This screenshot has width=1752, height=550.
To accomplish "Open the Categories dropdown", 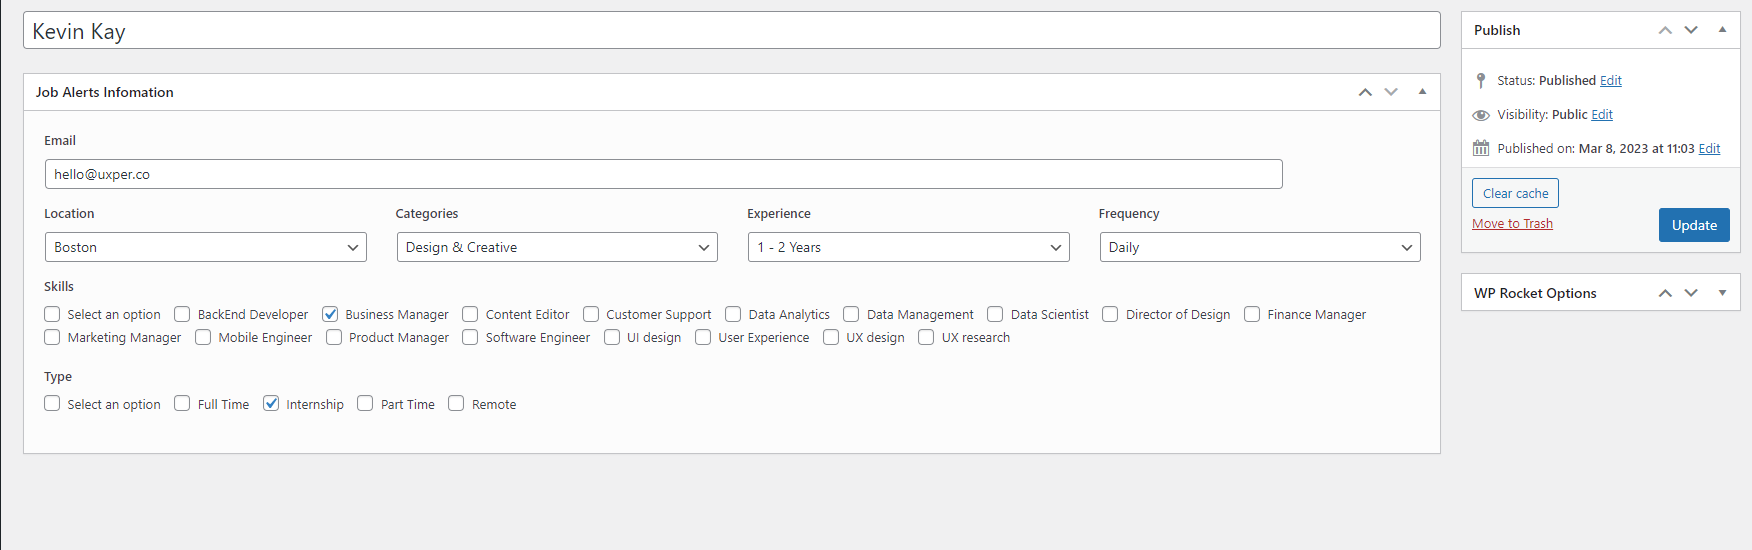I will [557, 247].
